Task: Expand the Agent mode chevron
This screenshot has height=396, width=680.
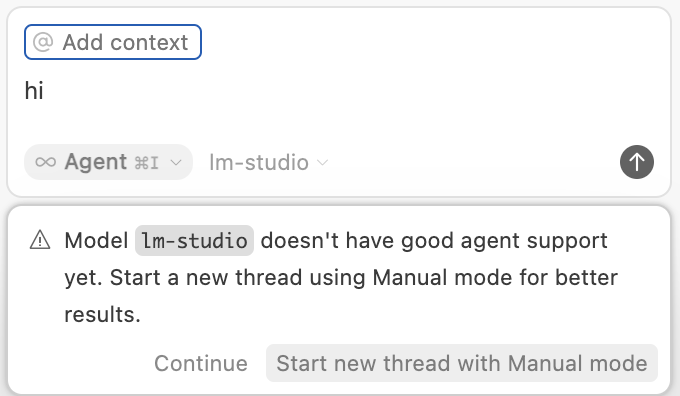Action: pyautogui.click(x=176, y=162)
